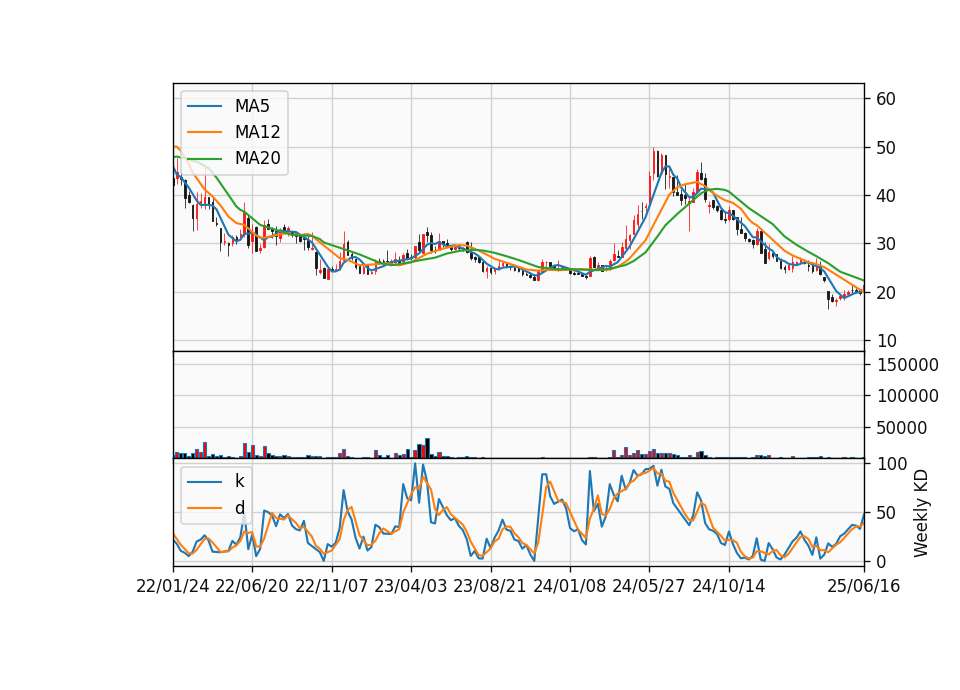Screen dimensions: 960x690
Task: Click the price axis value 50
Action: coord(885,148)
